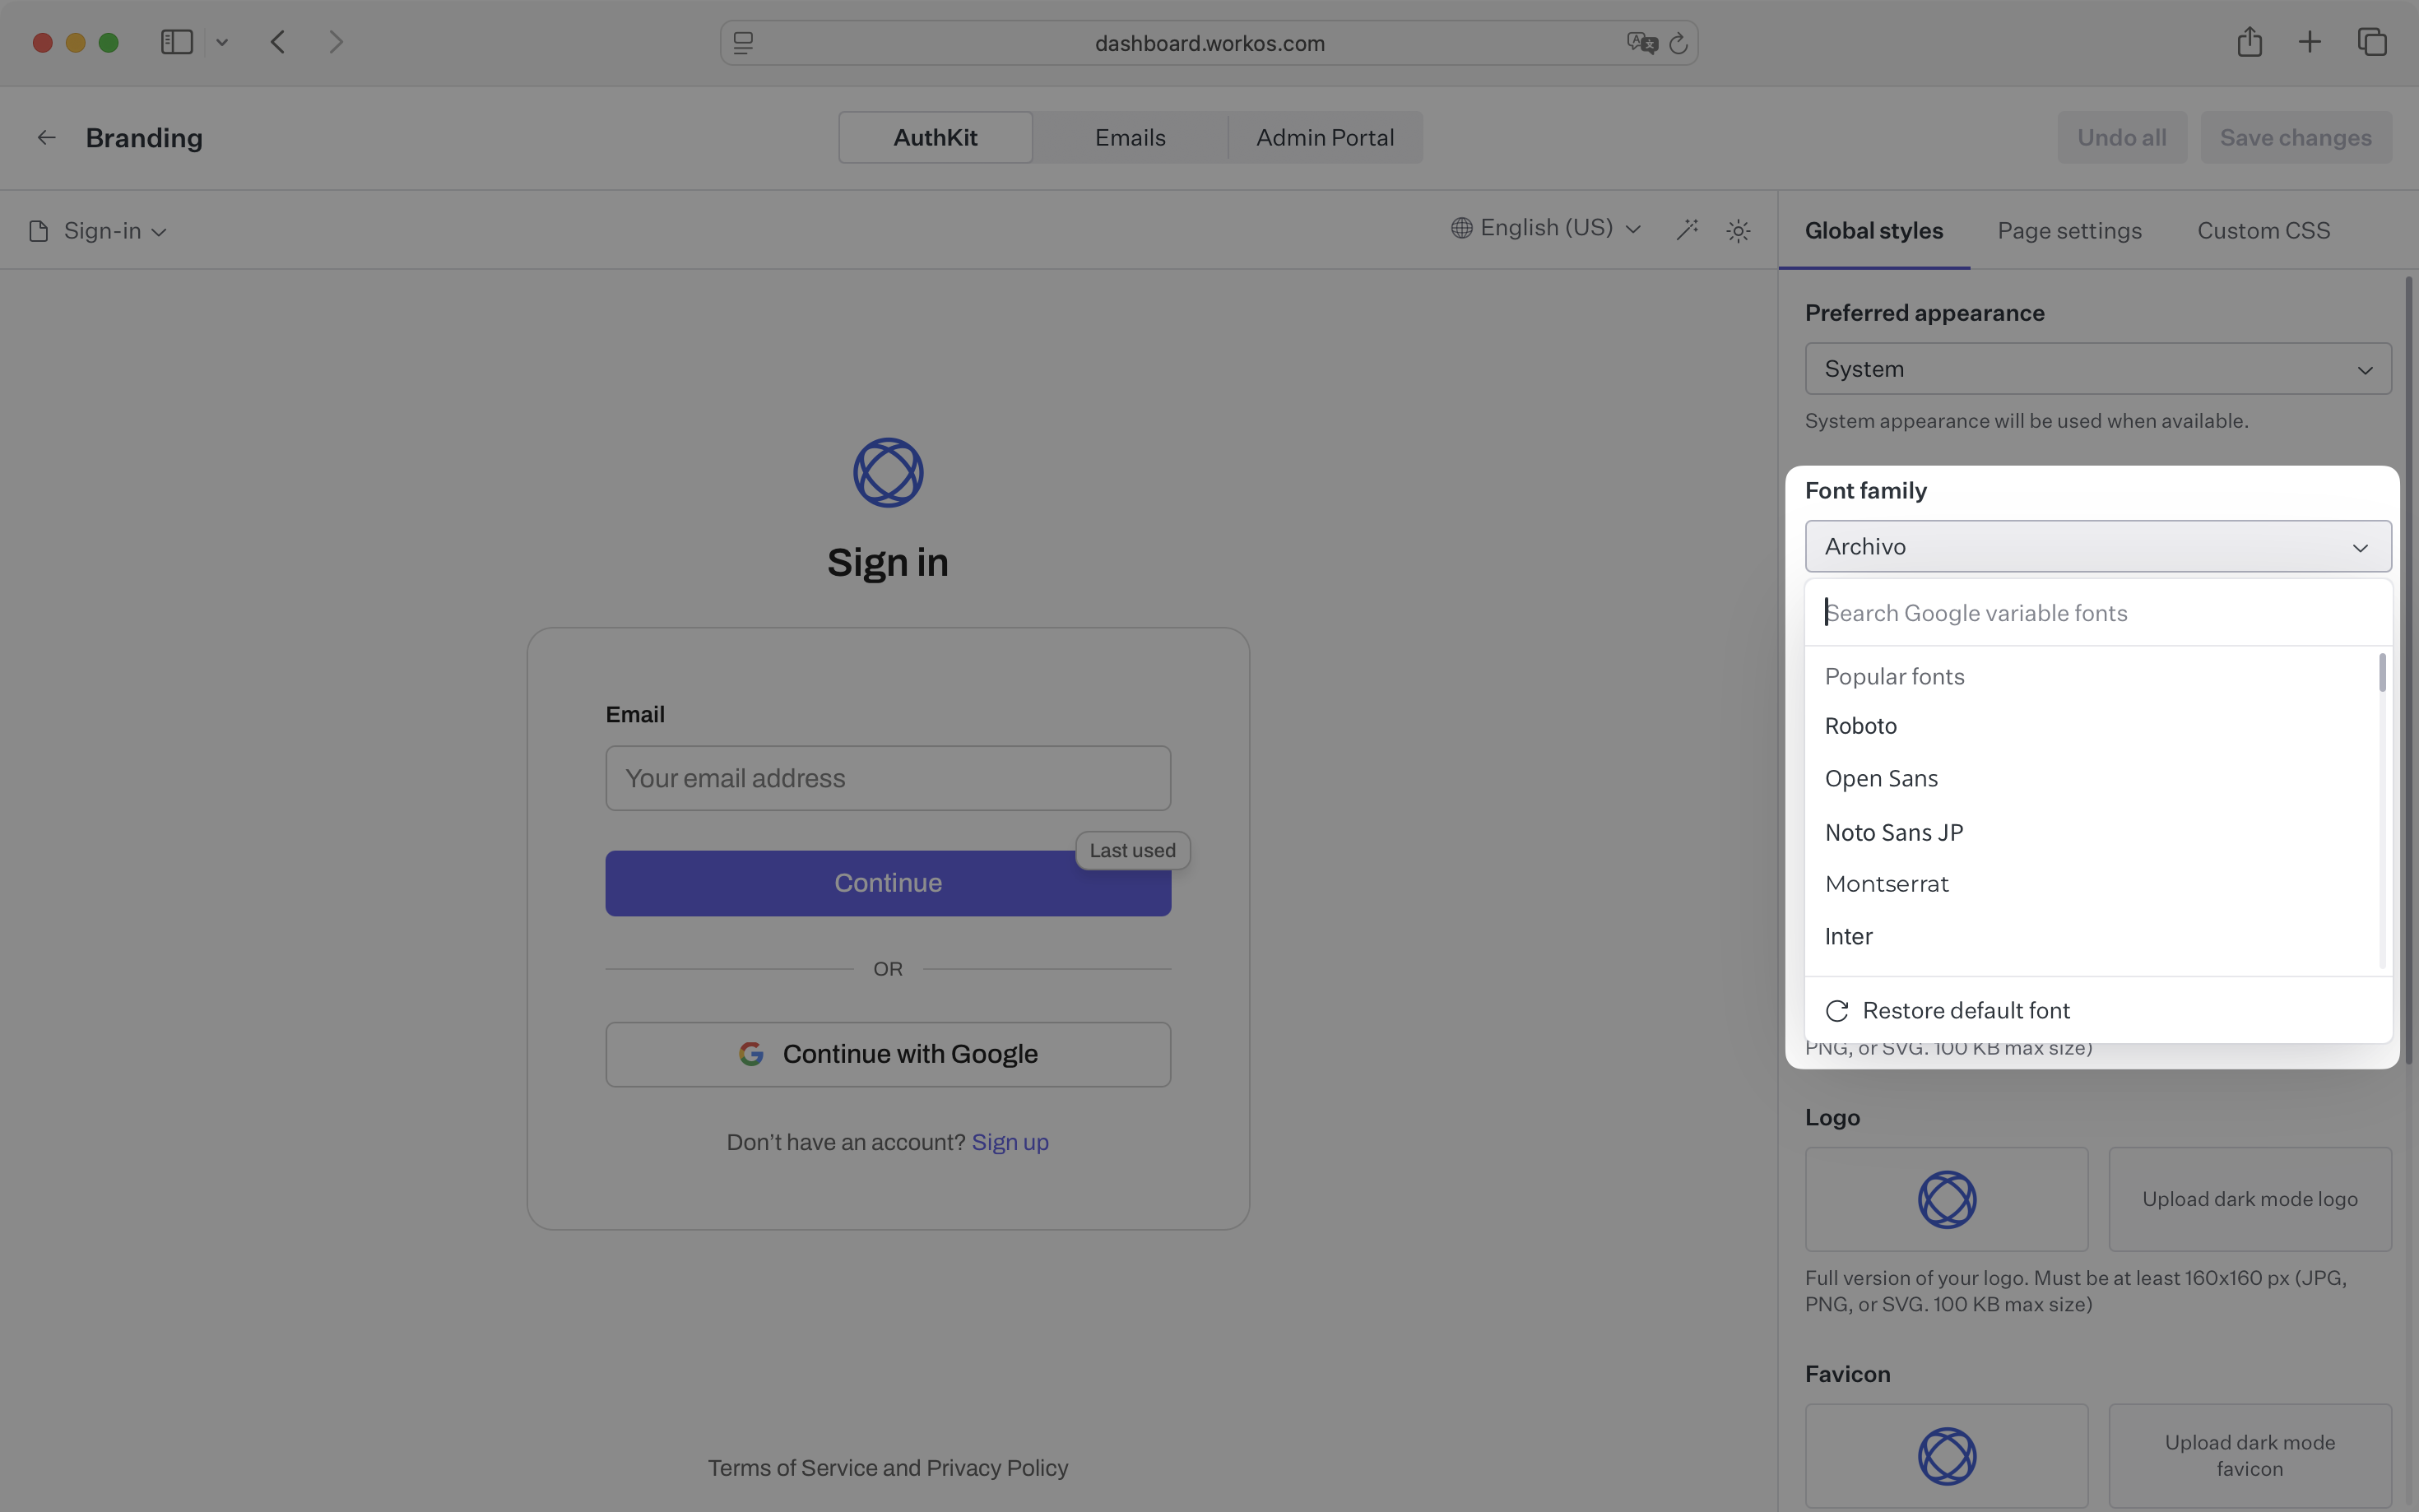Click the Safari share icon
Screen dimensions: 2419x1512
(2249, 42)
